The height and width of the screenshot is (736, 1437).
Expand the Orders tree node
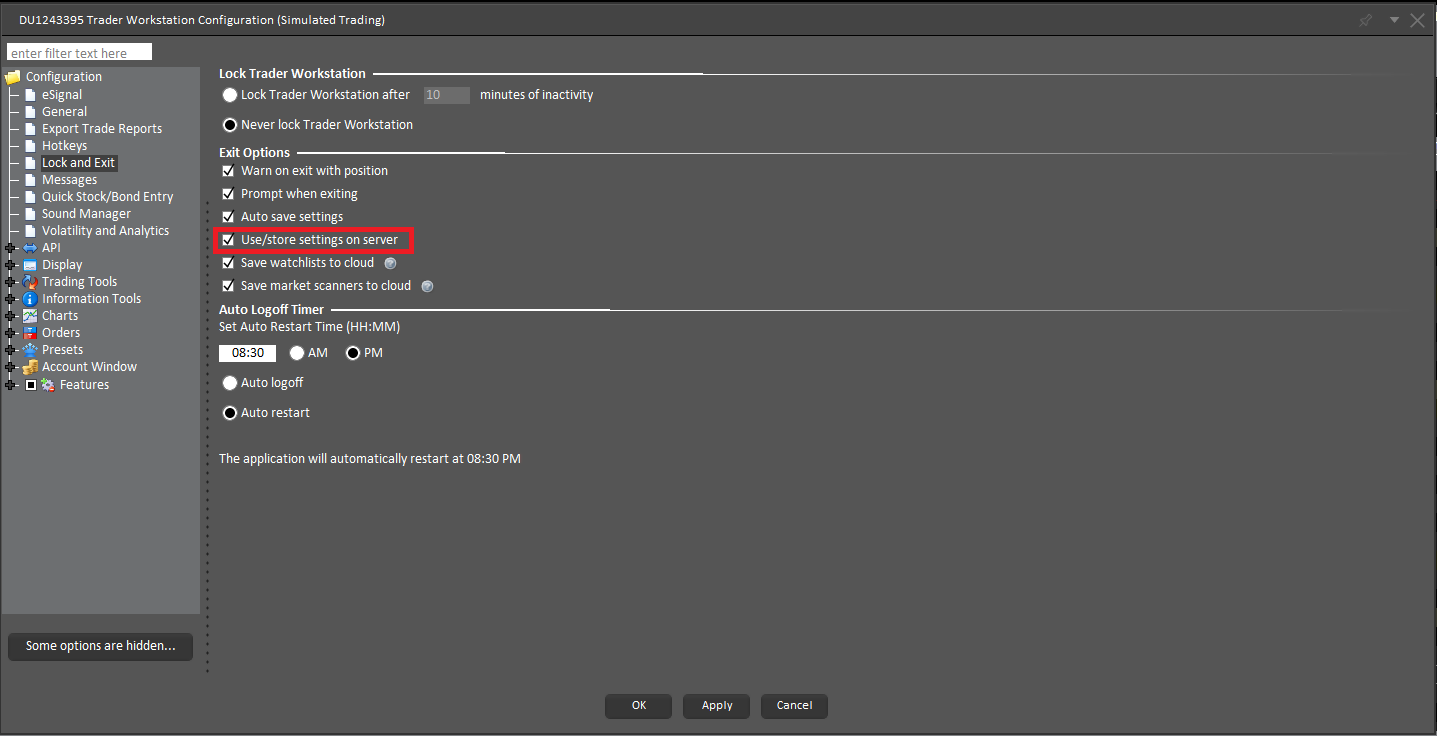[11, 333]
